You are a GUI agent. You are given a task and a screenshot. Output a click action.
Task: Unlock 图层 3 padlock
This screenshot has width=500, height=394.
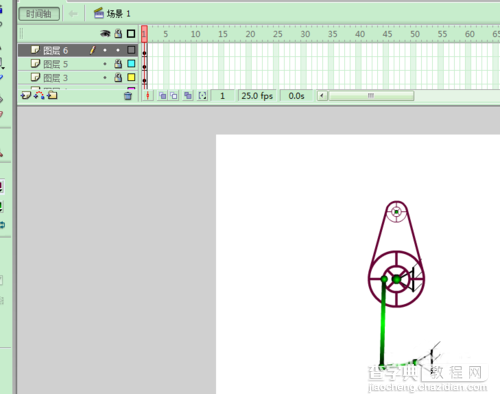[118, 77]
